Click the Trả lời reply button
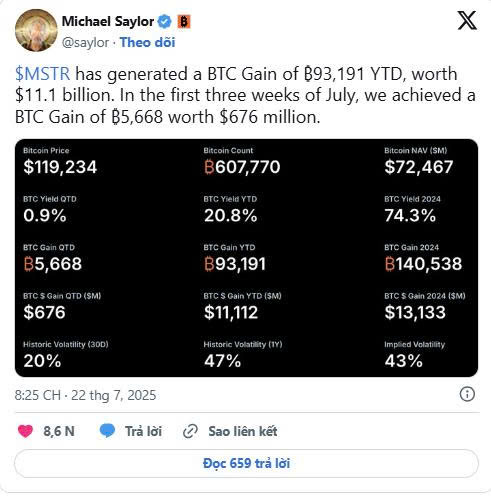Image resolution: width=491 pixels, height=496 pixels. [x=143, y=431]
